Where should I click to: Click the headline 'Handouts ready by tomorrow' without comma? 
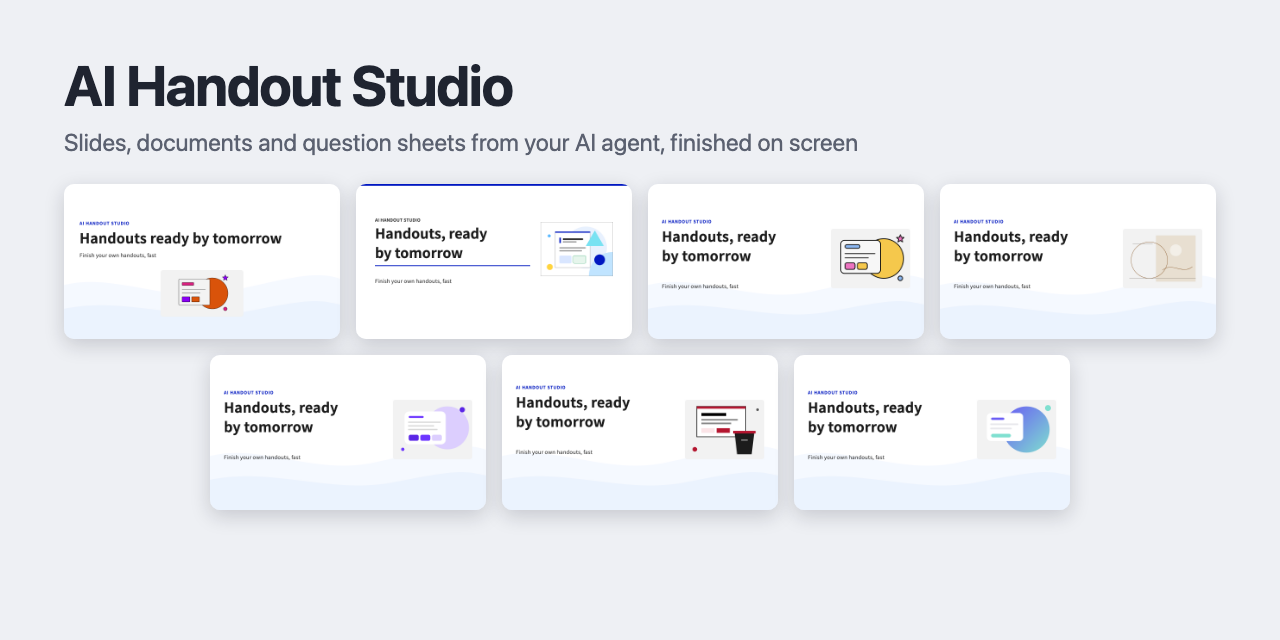pos(180,238)
